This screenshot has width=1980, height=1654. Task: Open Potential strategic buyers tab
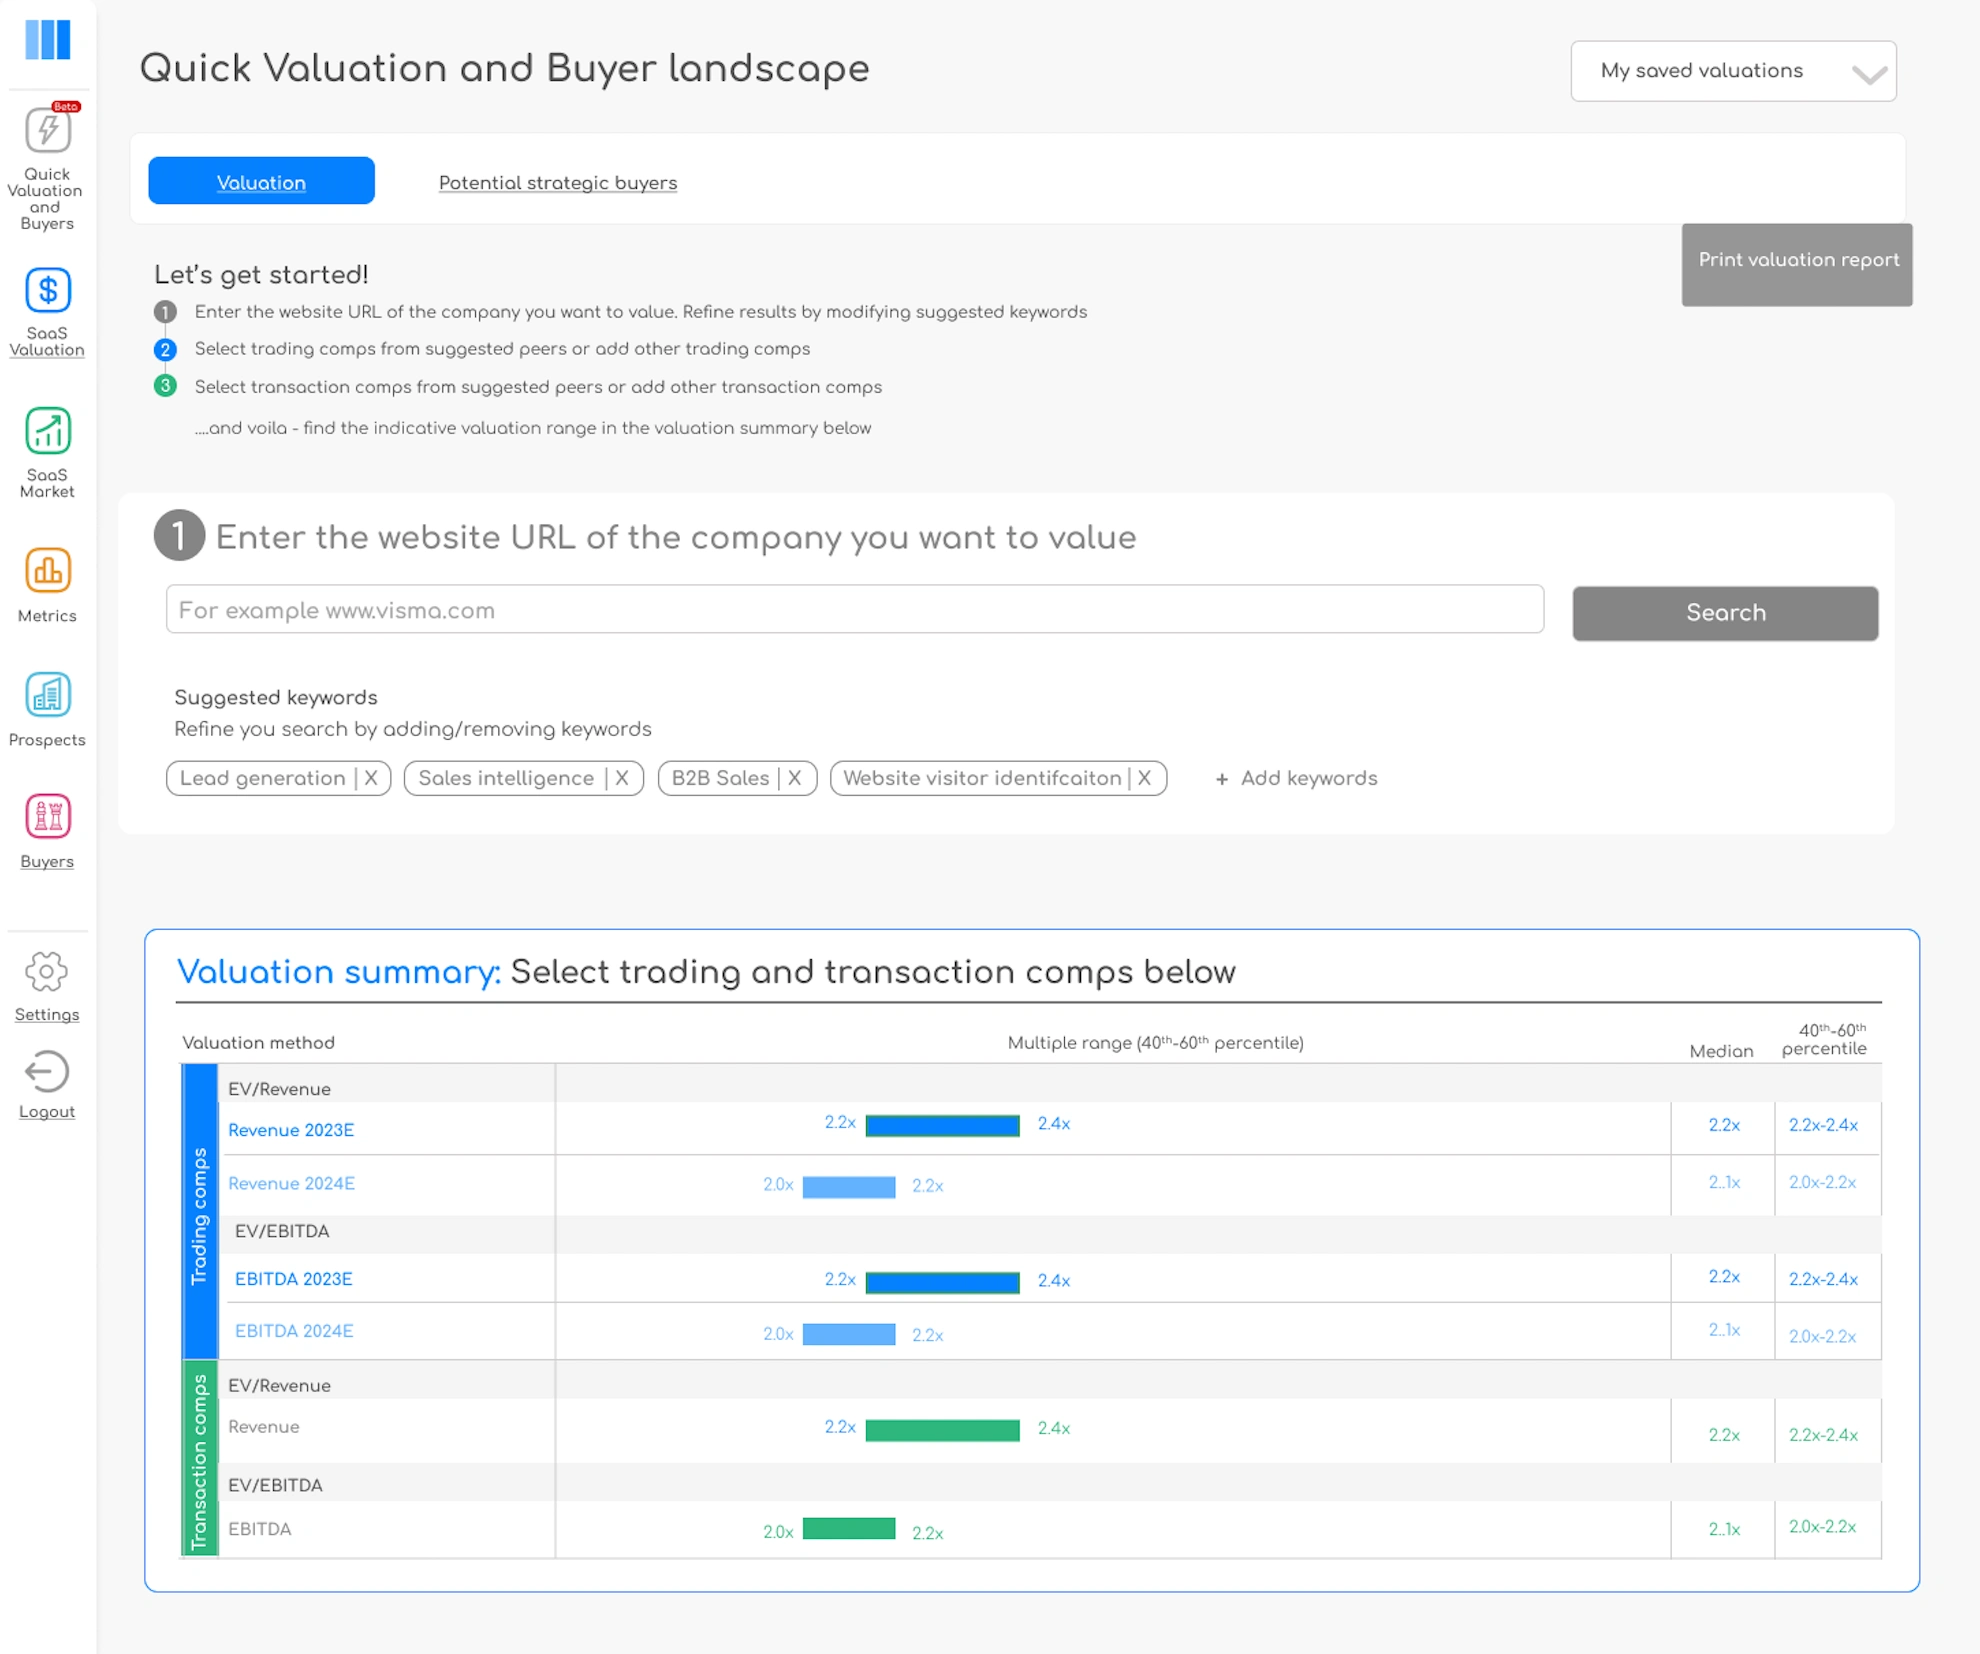pyautogui.click(x=558, y=183)
